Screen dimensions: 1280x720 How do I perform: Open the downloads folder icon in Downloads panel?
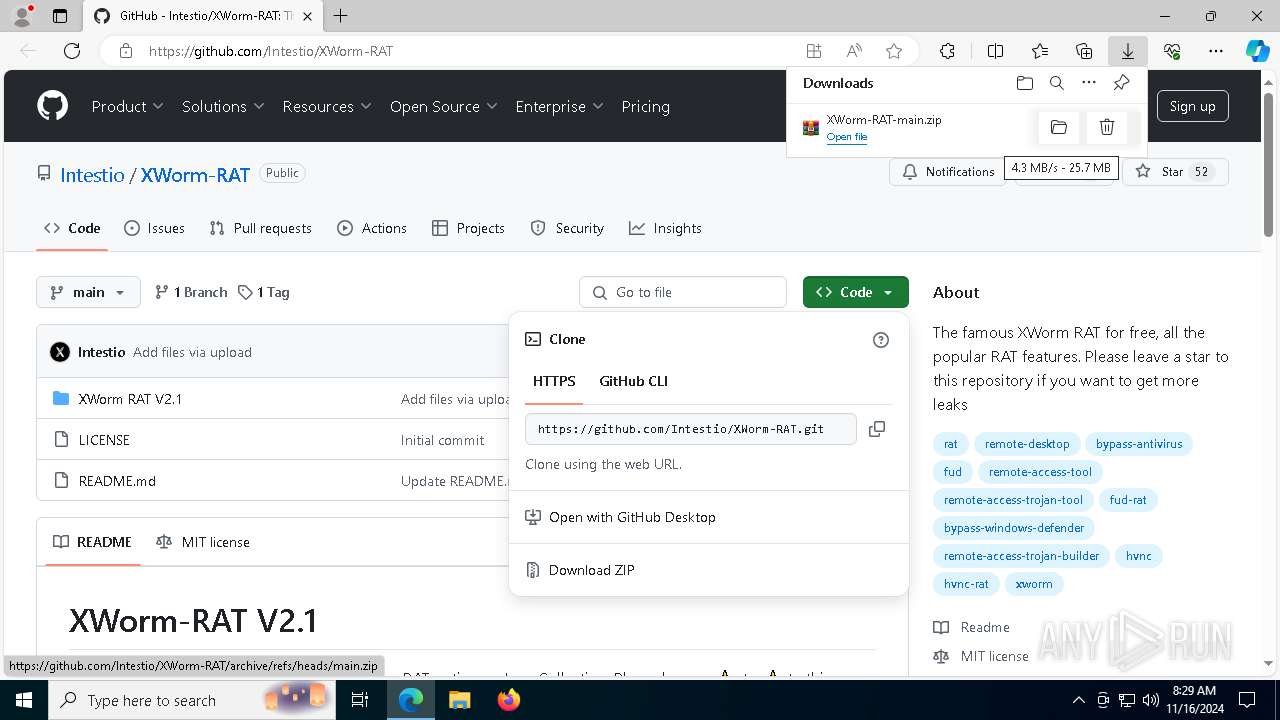click(x=1024, y=83)
